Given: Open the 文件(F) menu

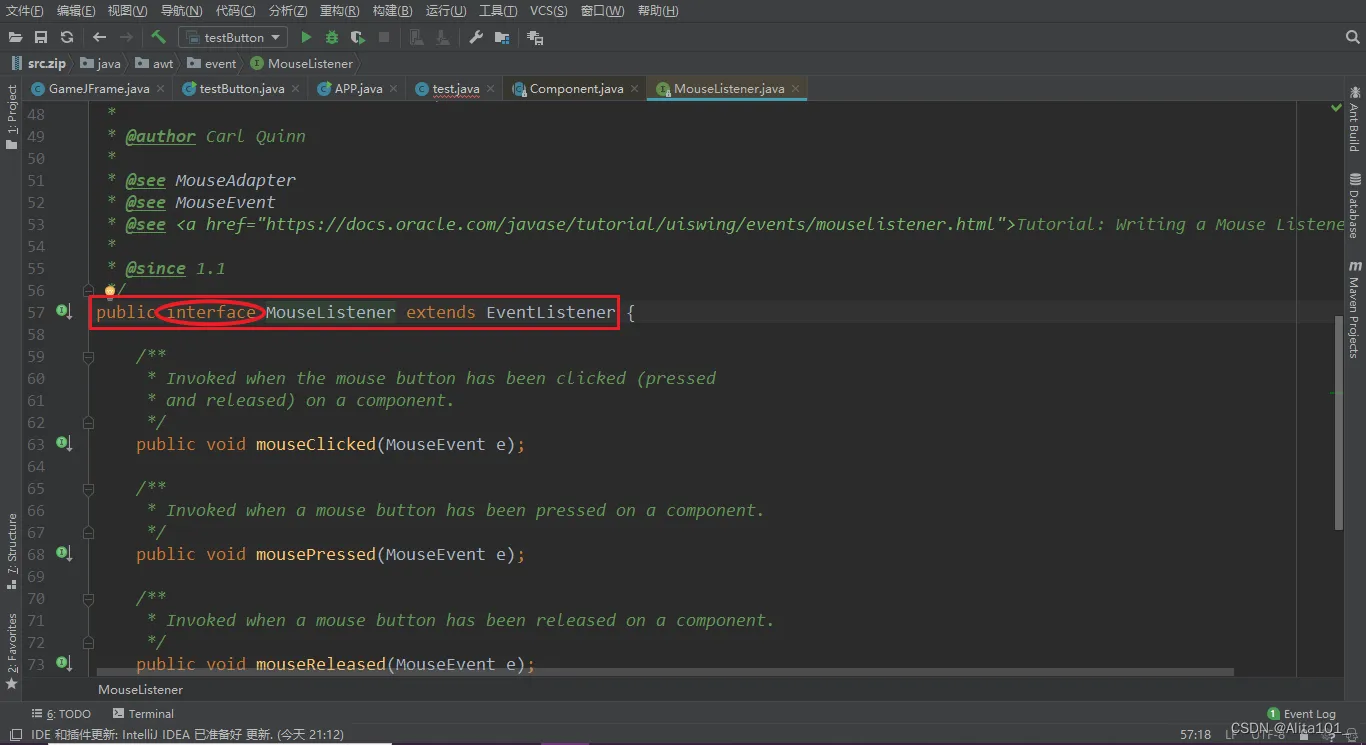Looking at the screenshot, I should click(25, 11).
